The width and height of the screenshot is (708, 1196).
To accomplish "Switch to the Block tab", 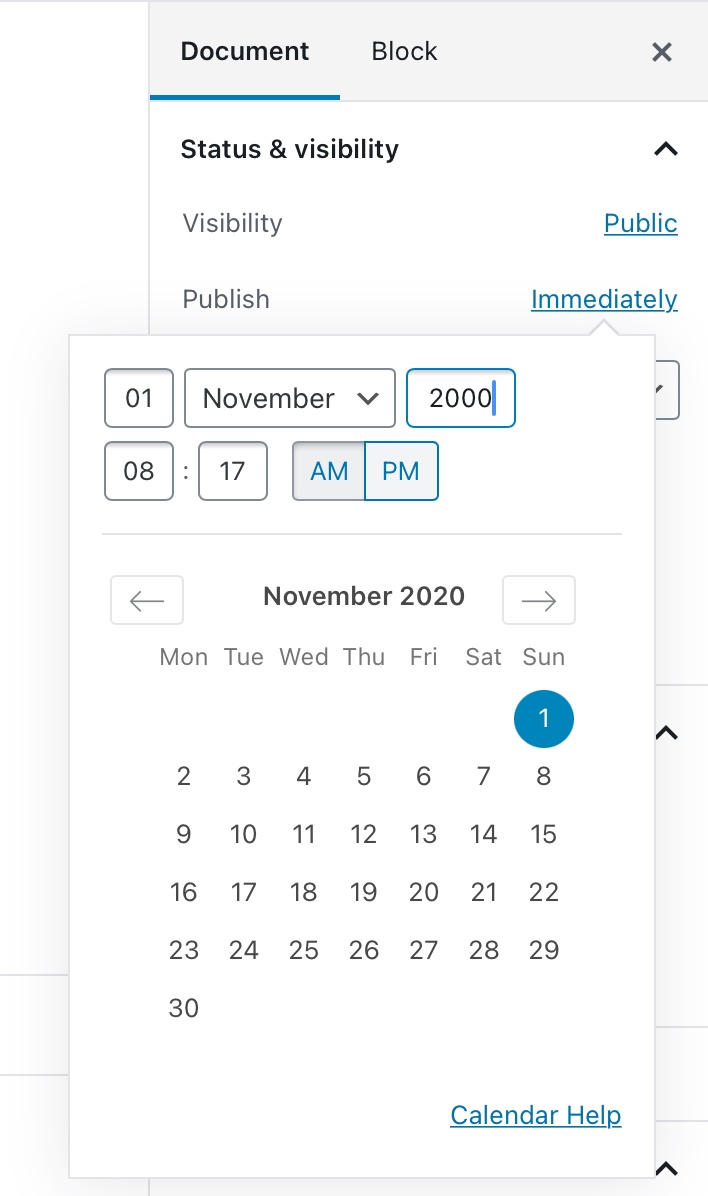I will click(403, 51).
